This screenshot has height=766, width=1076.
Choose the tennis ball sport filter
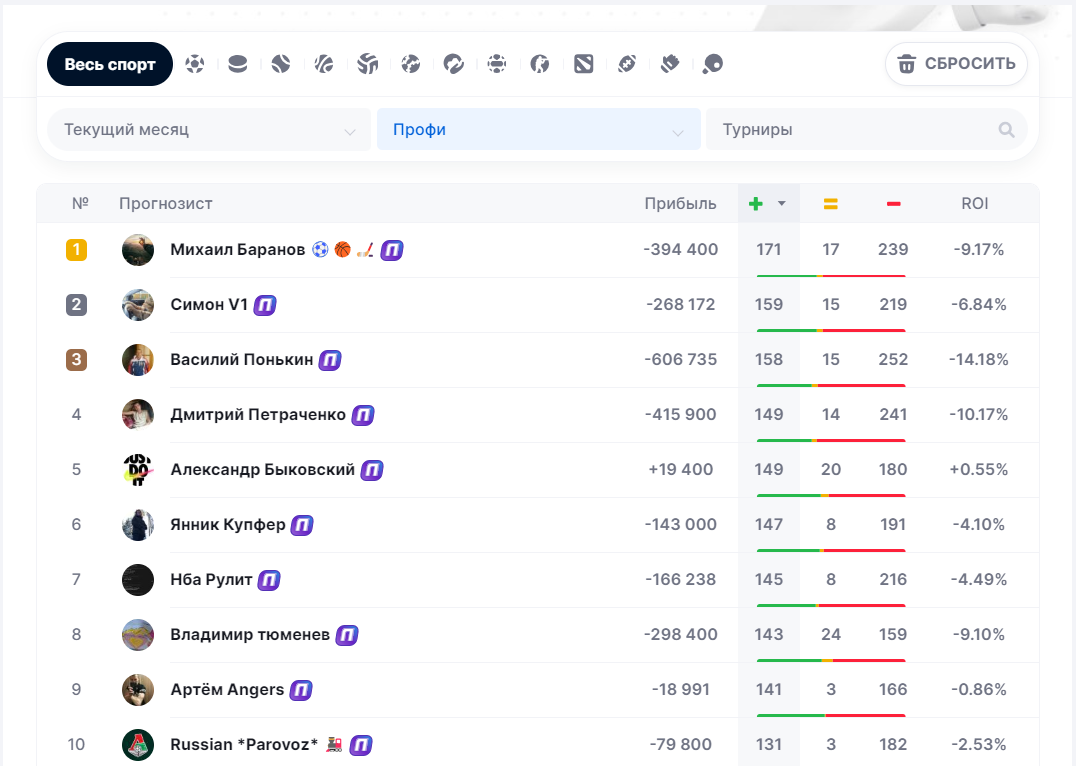280,64
